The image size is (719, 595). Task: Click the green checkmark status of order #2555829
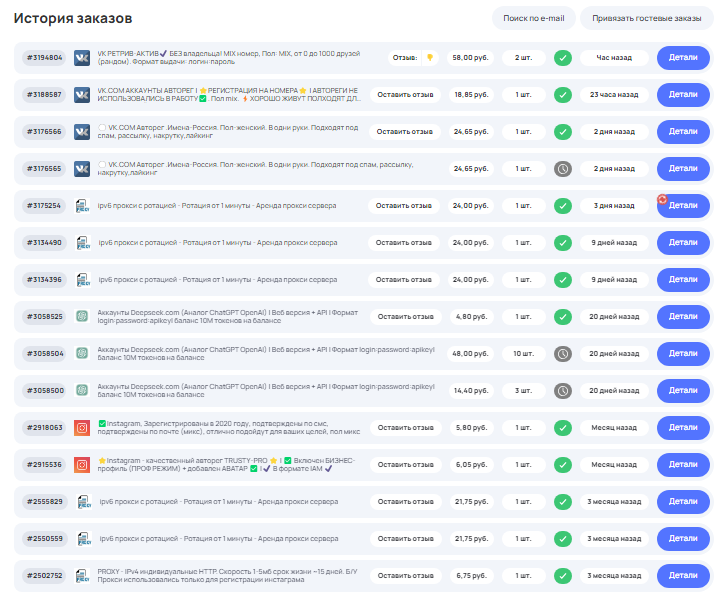(x=563, y=502)
